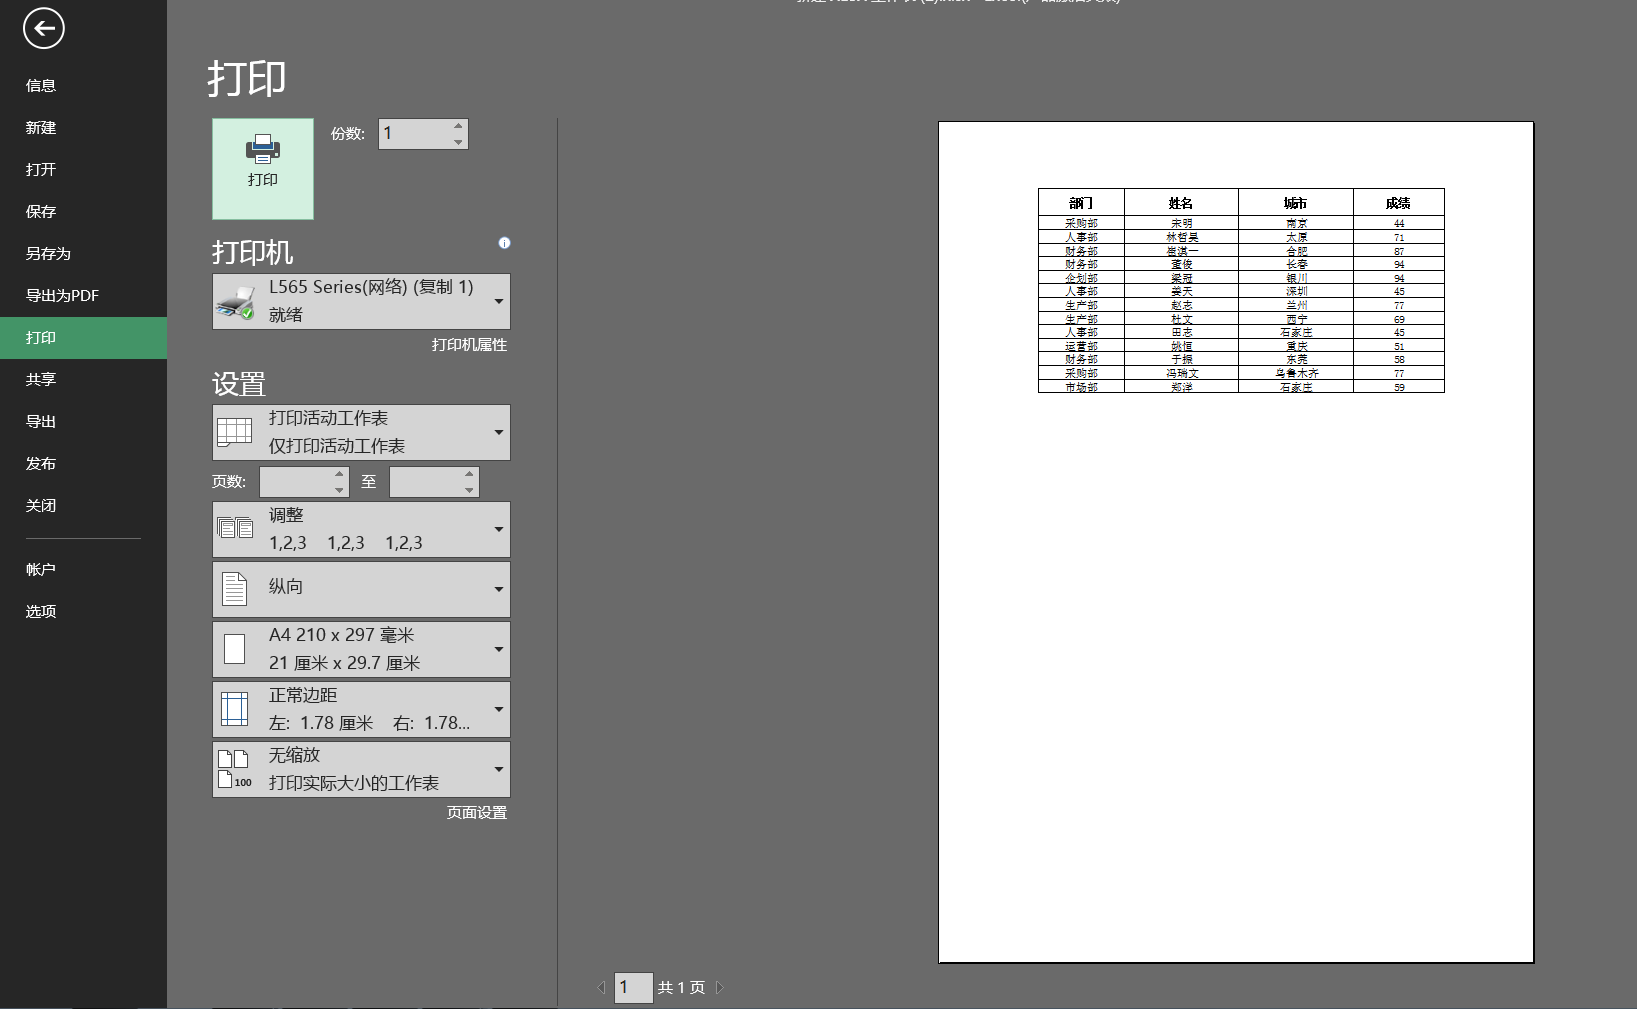The width and height of the screenshot is (1637, 1009).
Task: Click the normal margins icon
Action: tap(234, 709)
